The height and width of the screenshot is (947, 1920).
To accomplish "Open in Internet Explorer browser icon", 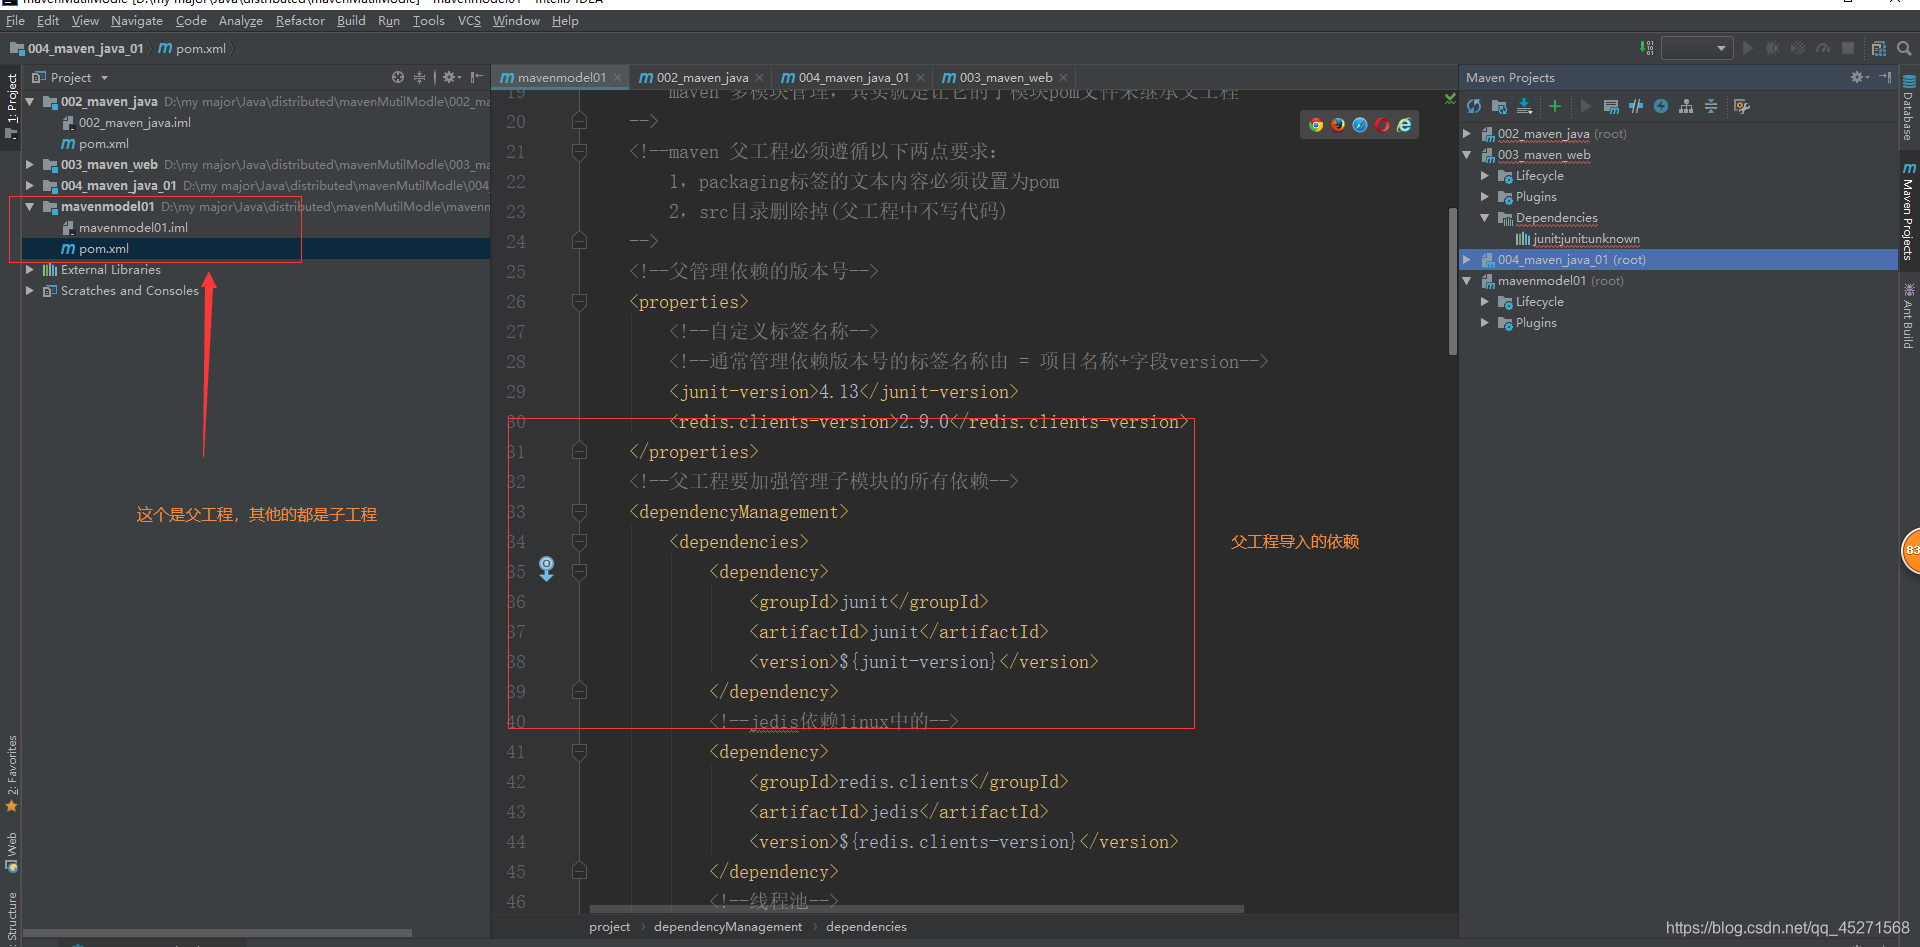I will tap(1404, 125).
